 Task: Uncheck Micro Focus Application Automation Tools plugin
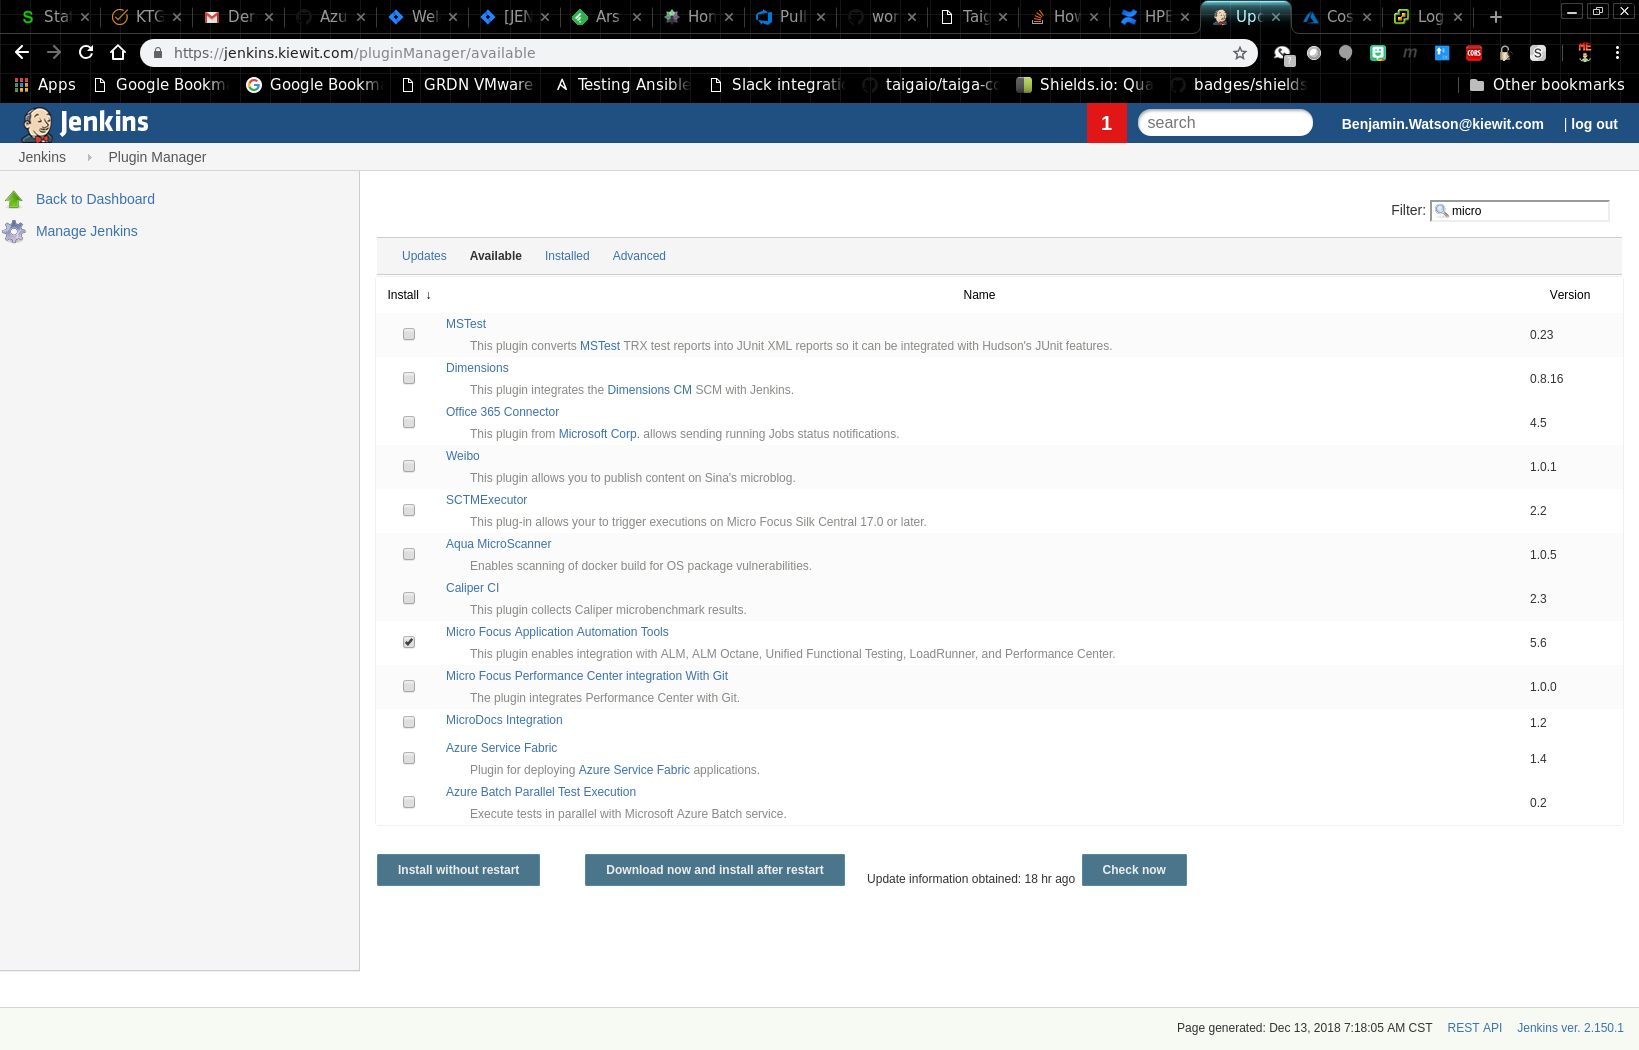408,642
